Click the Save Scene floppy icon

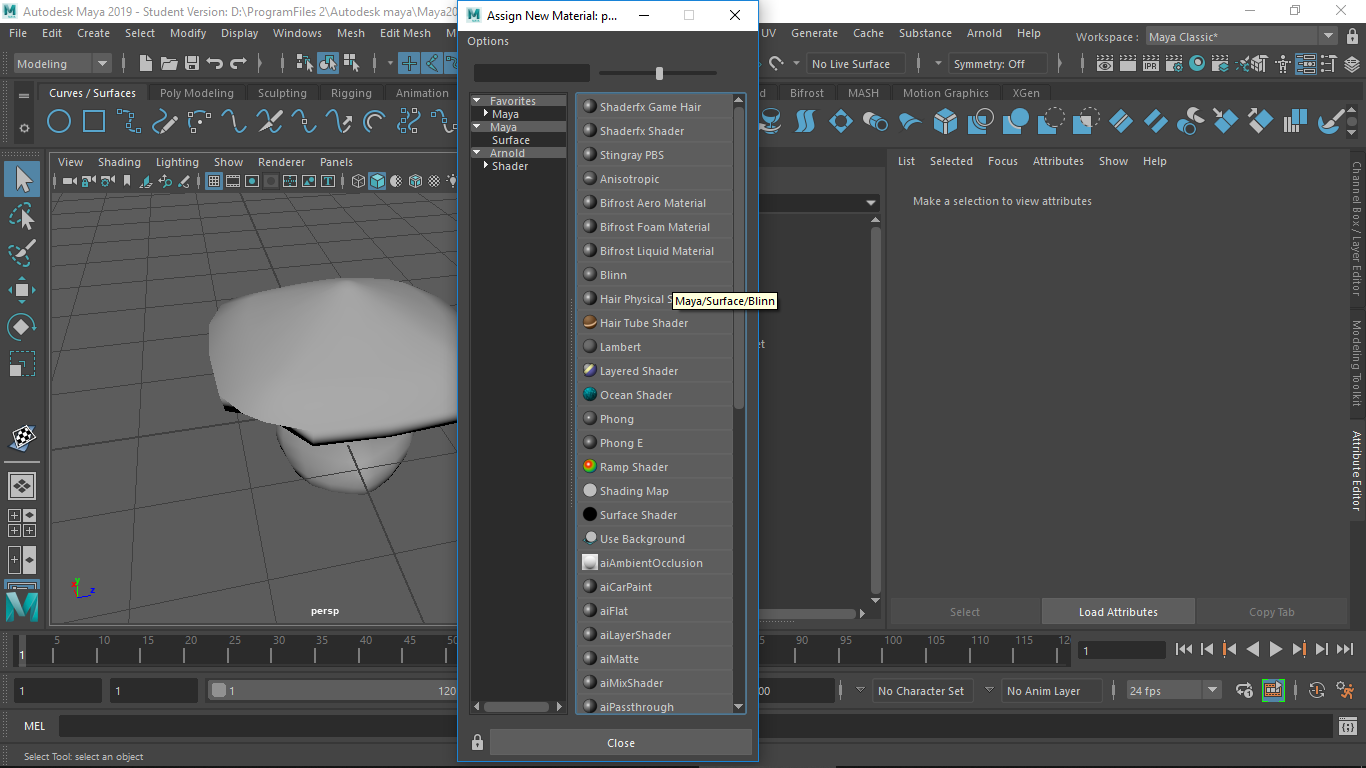pyautogui.click(x=192, y=63)
